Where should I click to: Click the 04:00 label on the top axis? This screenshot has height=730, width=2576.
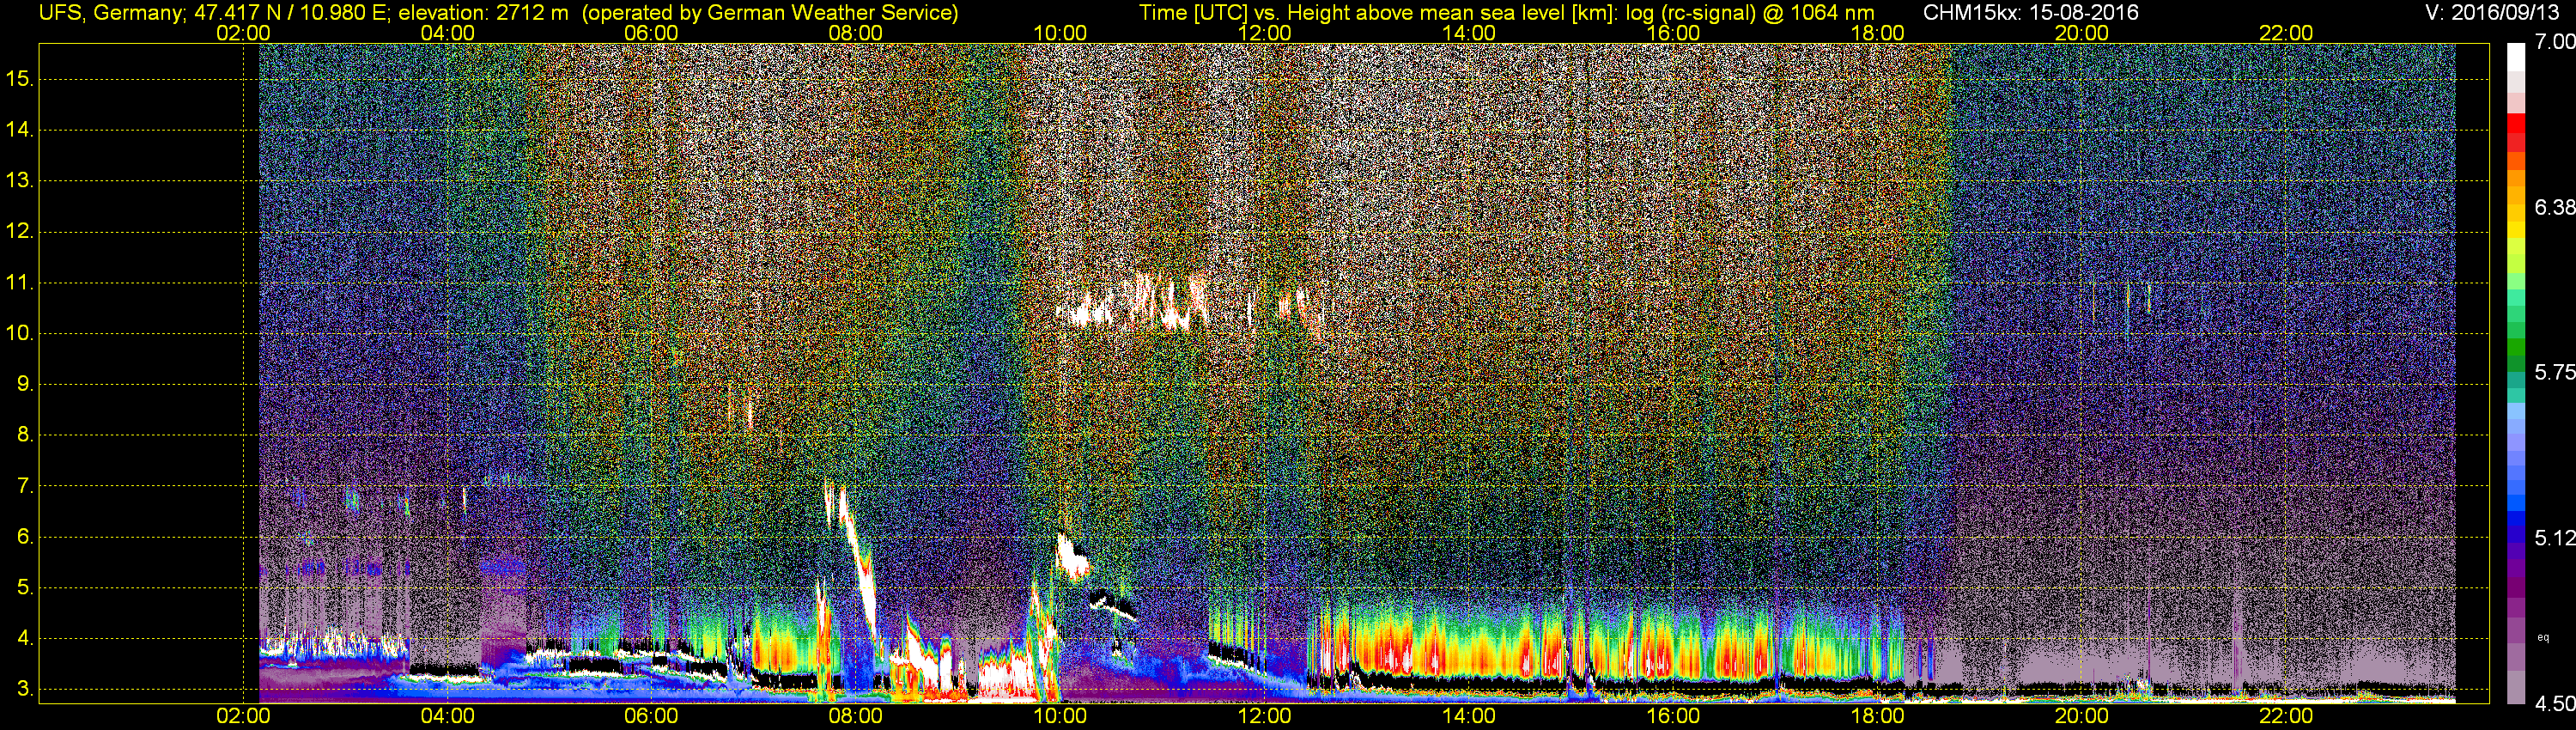tap(447, 33)
